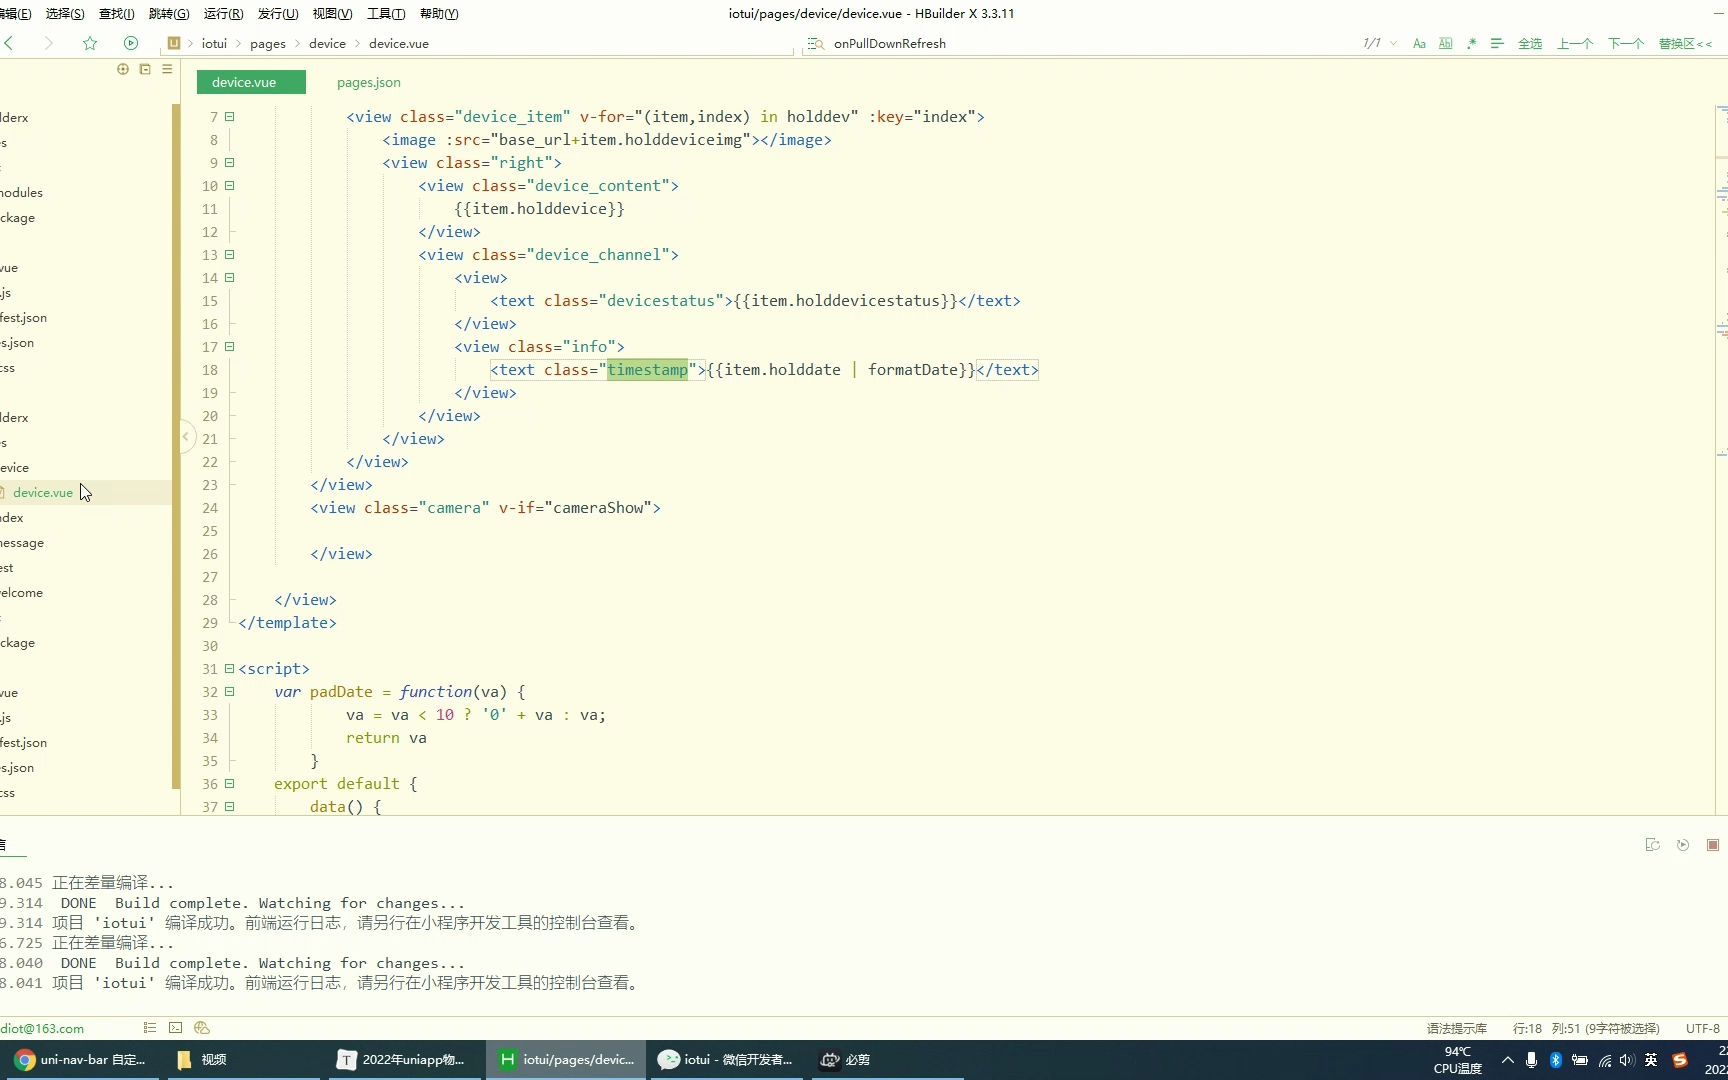This screenshot has width=1728, height=1080.
Task: Collapse the export default fold at line 36
Action: click(x=229, y=784)
